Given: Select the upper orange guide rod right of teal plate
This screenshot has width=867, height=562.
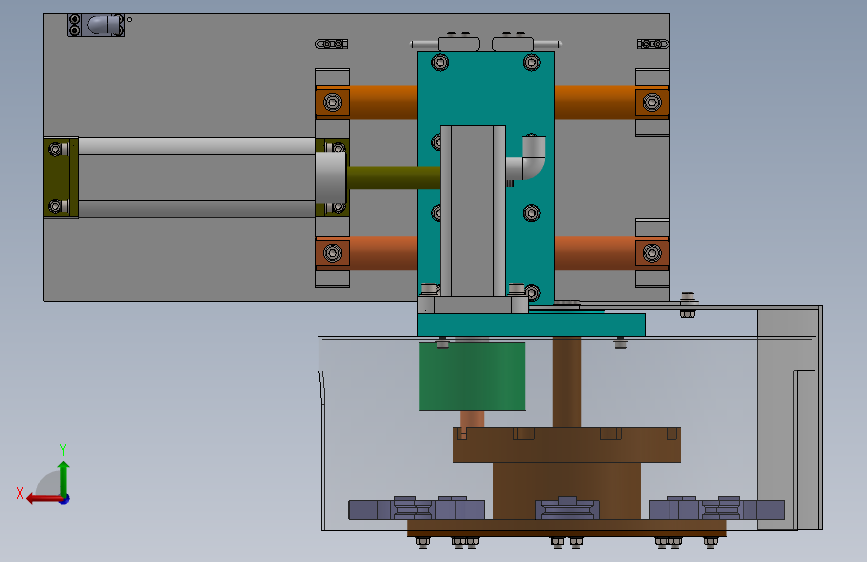Looking at the screenshot, I should [x=595, y=102].
